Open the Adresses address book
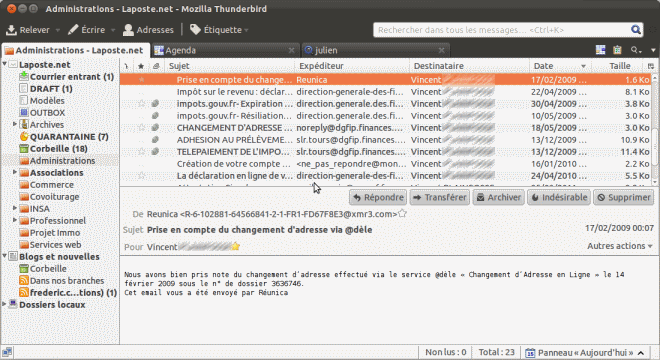Image resolution: width=660 pixels, height=360 pixels. tap(148, 30)
